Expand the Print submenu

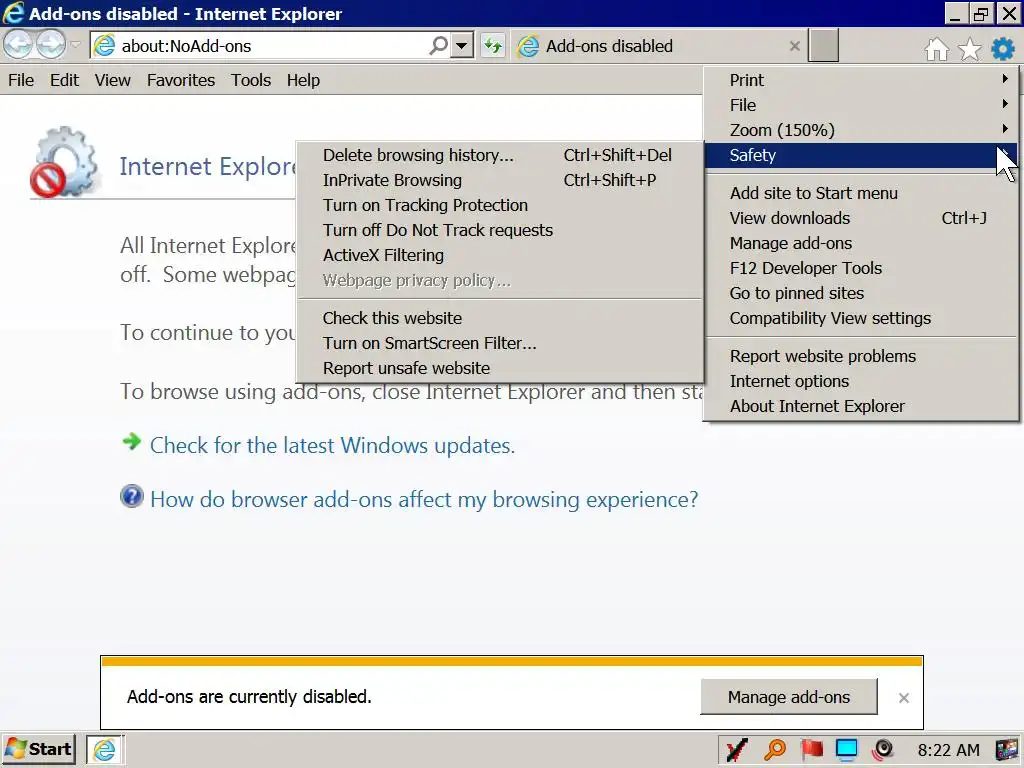[x=861, y=80]
